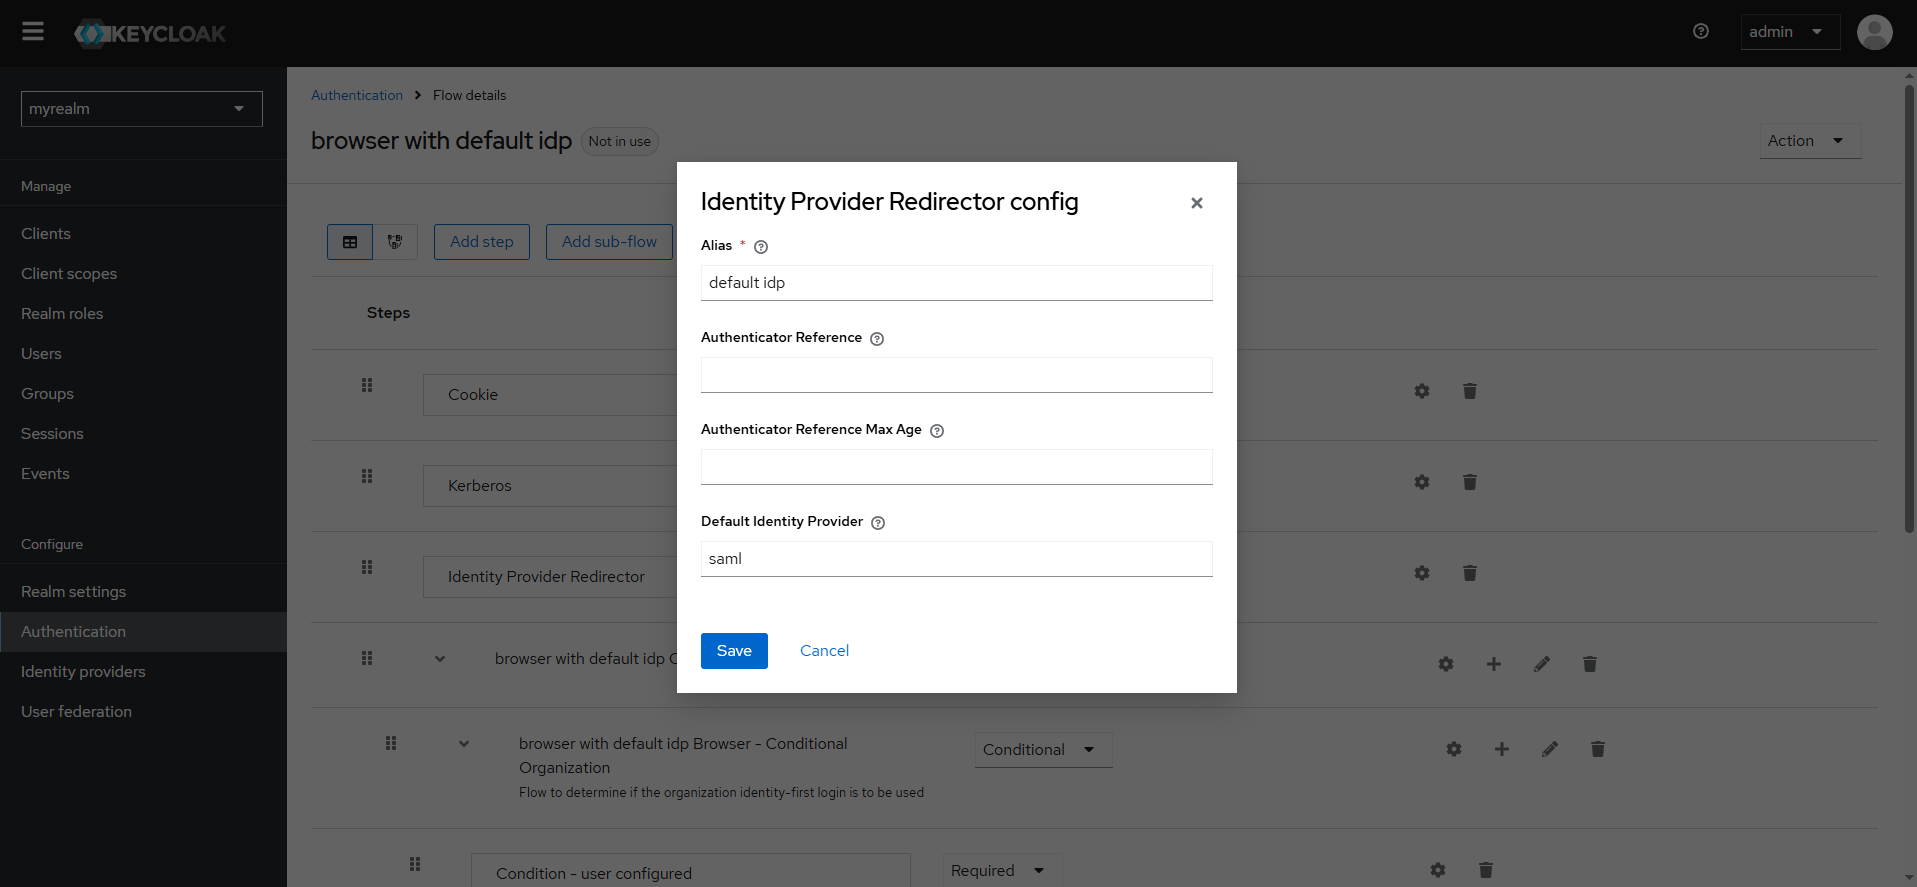Edit the Conditional Organization sub-flow

pos(1550,749)
